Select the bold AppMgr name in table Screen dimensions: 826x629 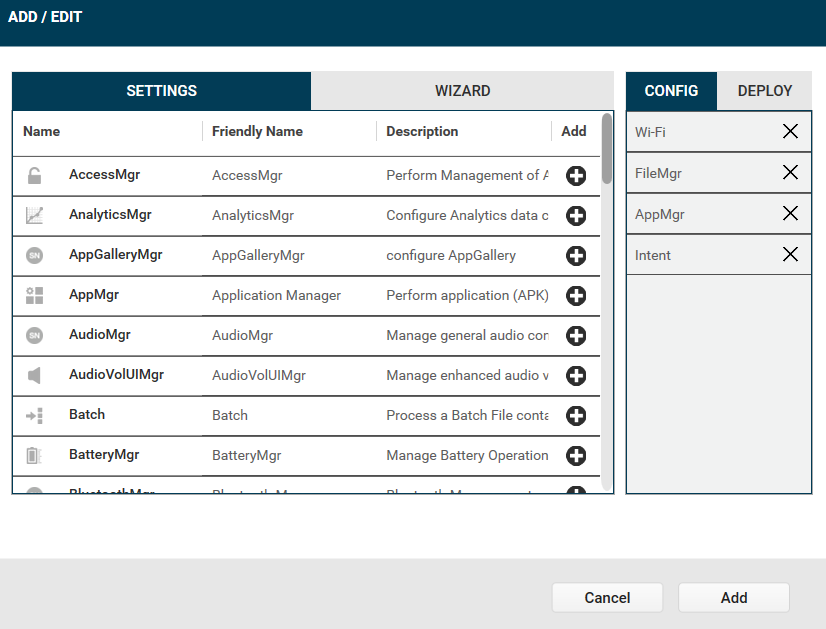pyautogui.click(x=94, y=294)
